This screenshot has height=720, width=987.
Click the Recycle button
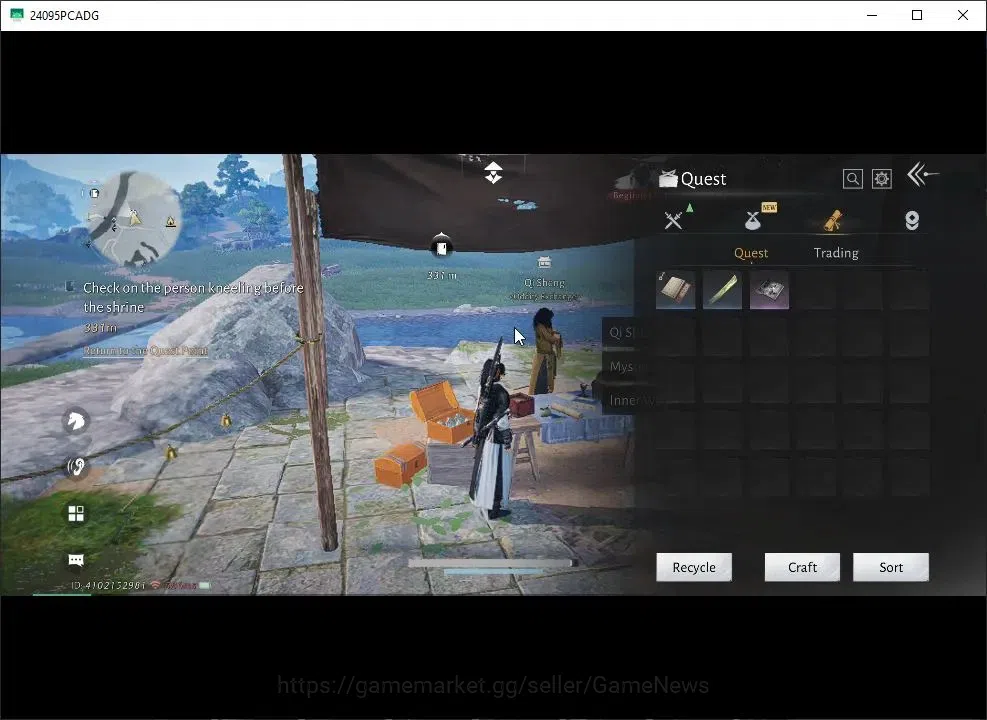694,567
